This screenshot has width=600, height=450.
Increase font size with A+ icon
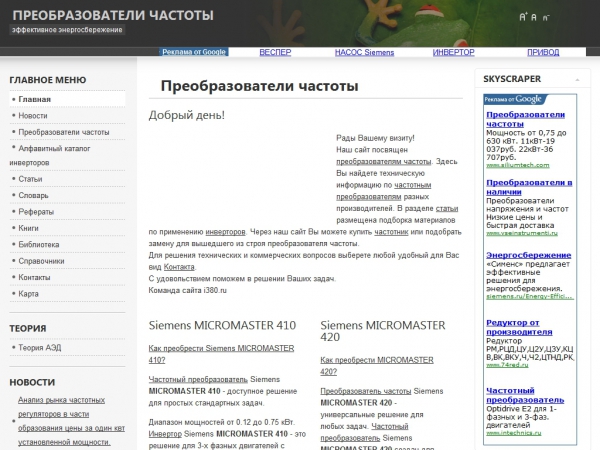coord(523,17)
